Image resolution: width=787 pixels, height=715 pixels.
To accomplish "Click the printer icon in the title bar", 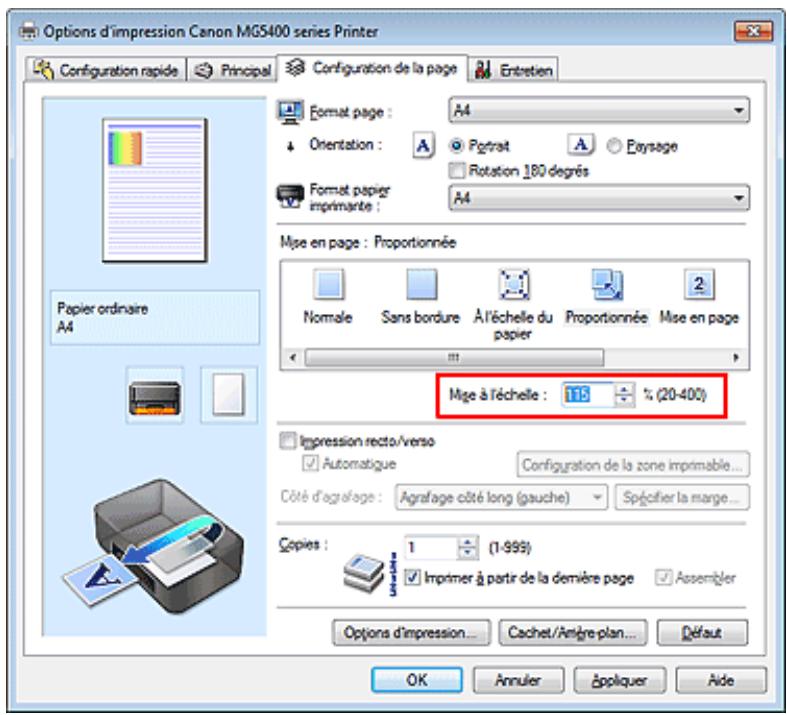I will click(x=28, y=31).
